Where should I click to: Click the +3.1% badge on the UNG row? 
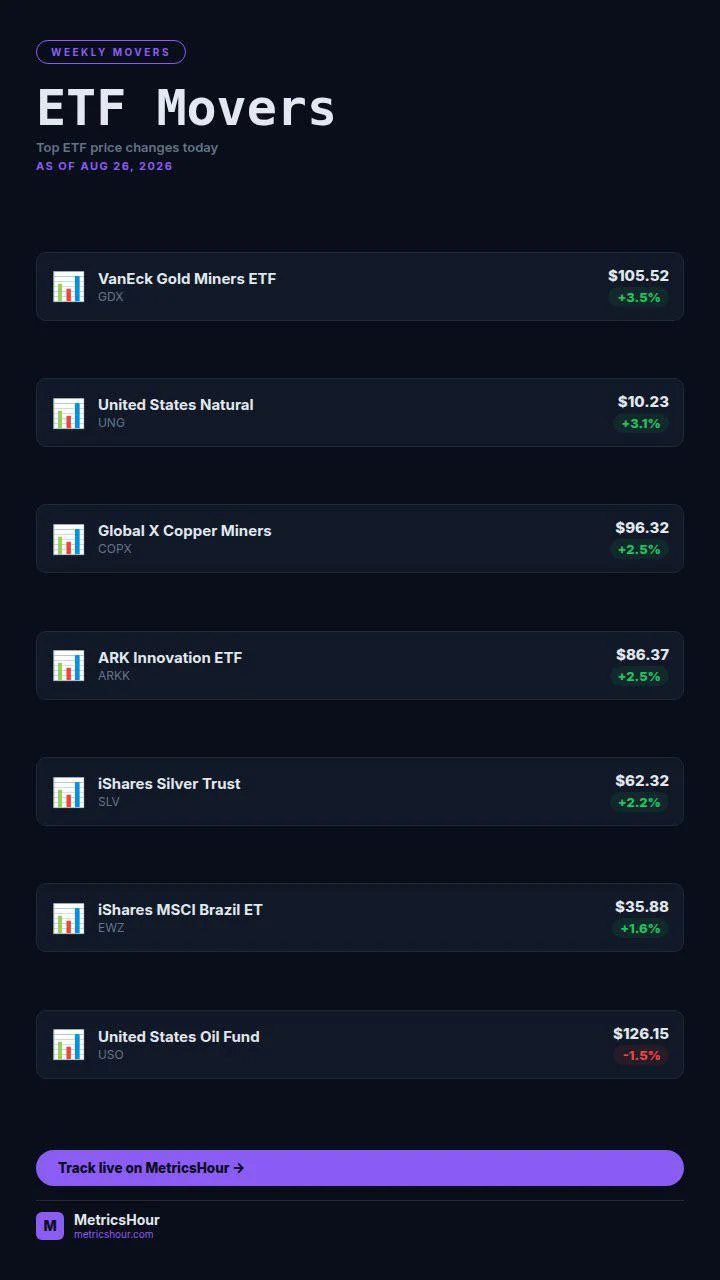coord(641,424)
